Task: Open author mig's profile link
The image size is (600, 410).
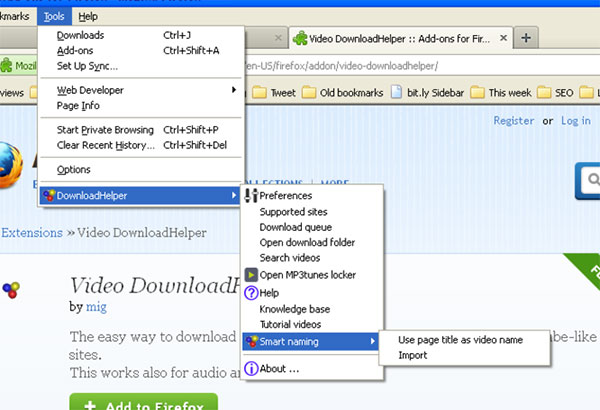Action: 96,307
